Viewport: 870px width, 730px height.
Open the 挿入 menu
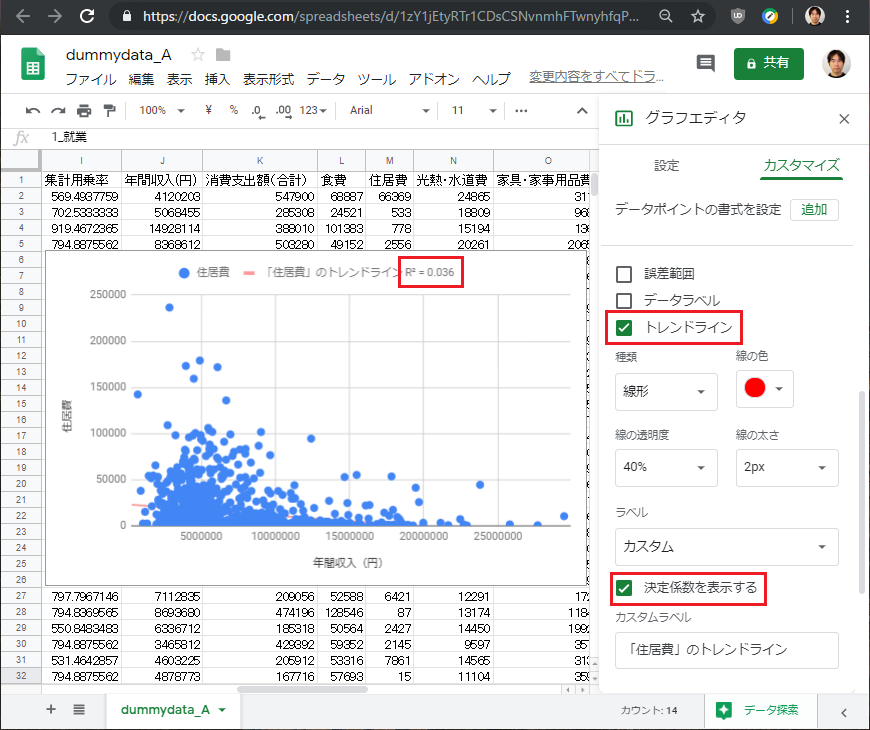(217, 80)
